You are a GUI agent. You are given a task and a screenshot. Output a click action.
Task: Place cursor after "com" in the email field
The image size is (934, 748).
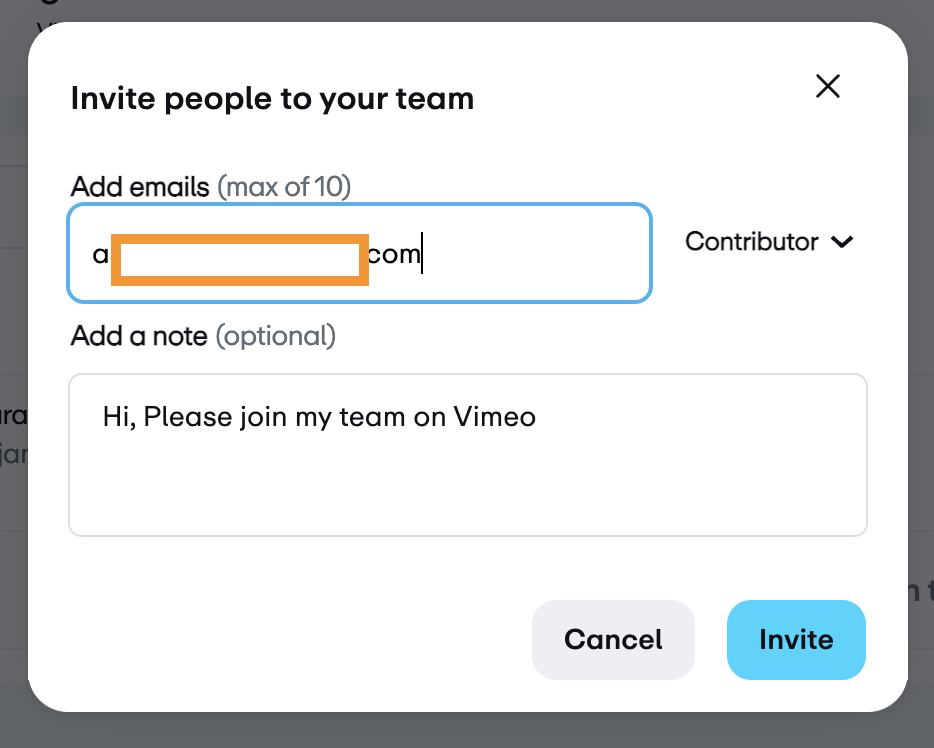point(421,254)
